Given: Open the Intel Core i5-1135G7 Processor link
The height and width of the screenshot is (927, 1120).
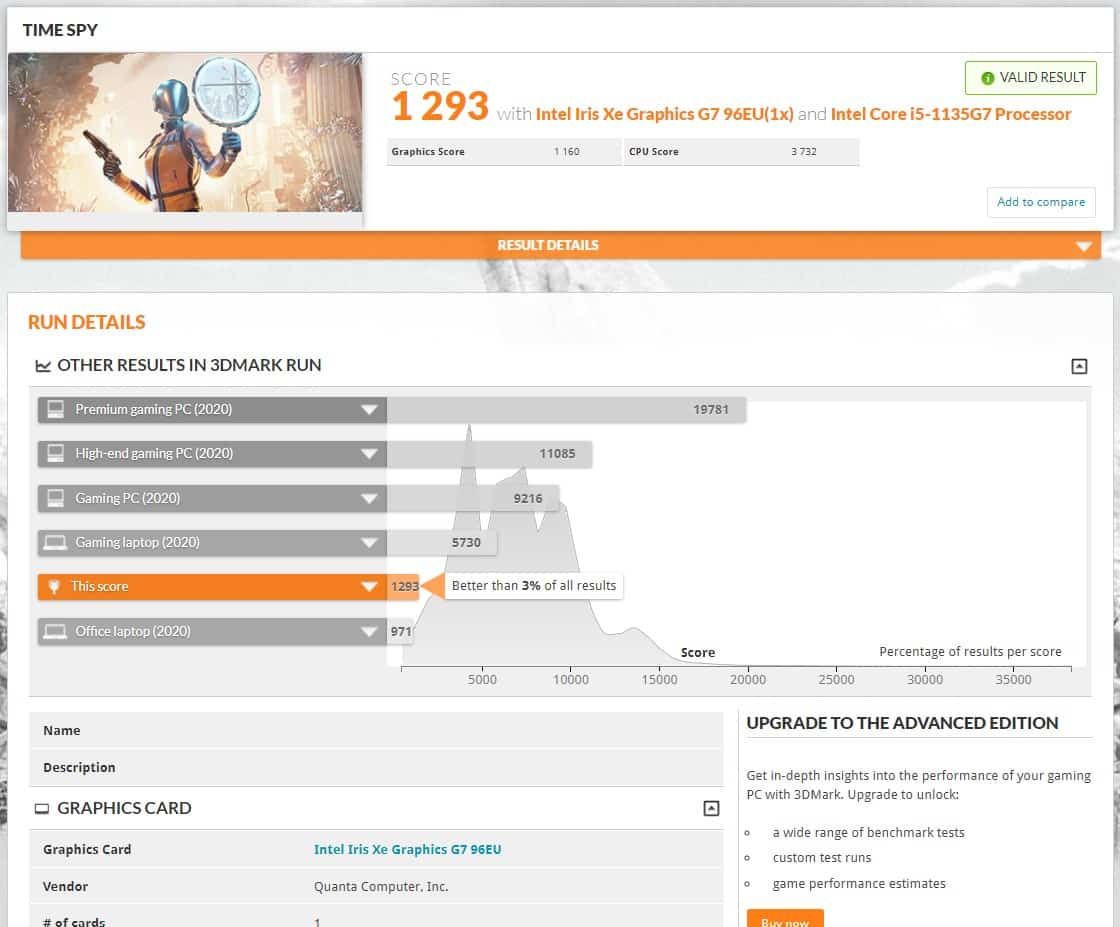Looking at the screenshot, I should tap(950, 114).
